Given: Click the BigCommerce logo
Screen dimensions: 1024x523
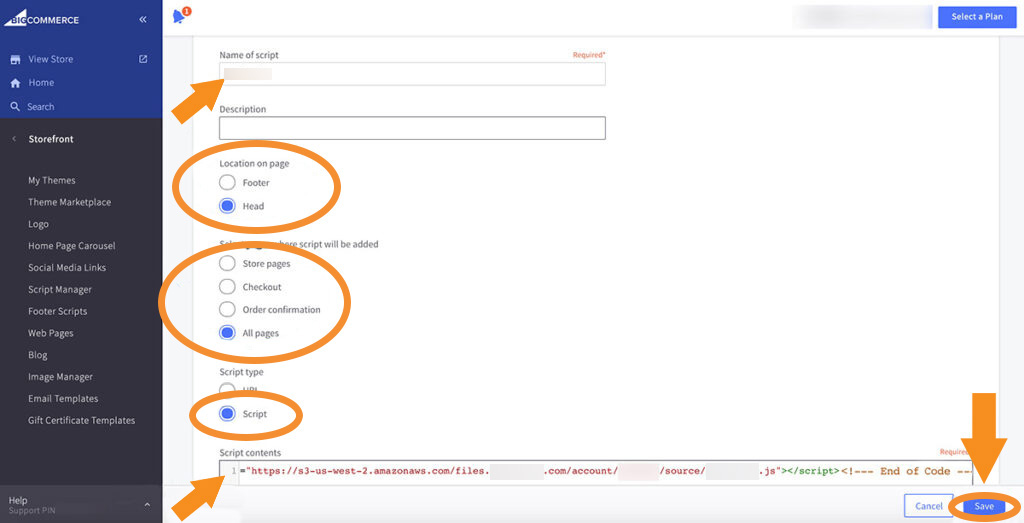Looking at the screenshot, I should click(42, 18).
